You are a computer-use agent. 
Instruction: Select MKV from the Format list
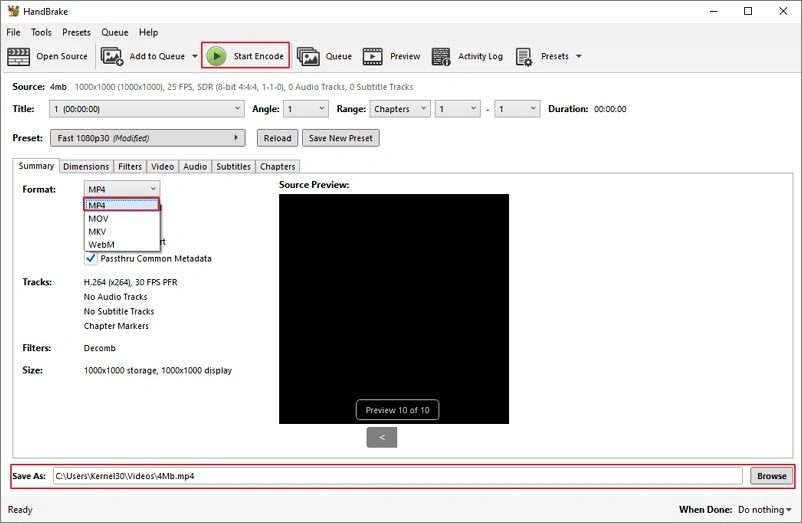click(122, 232)
